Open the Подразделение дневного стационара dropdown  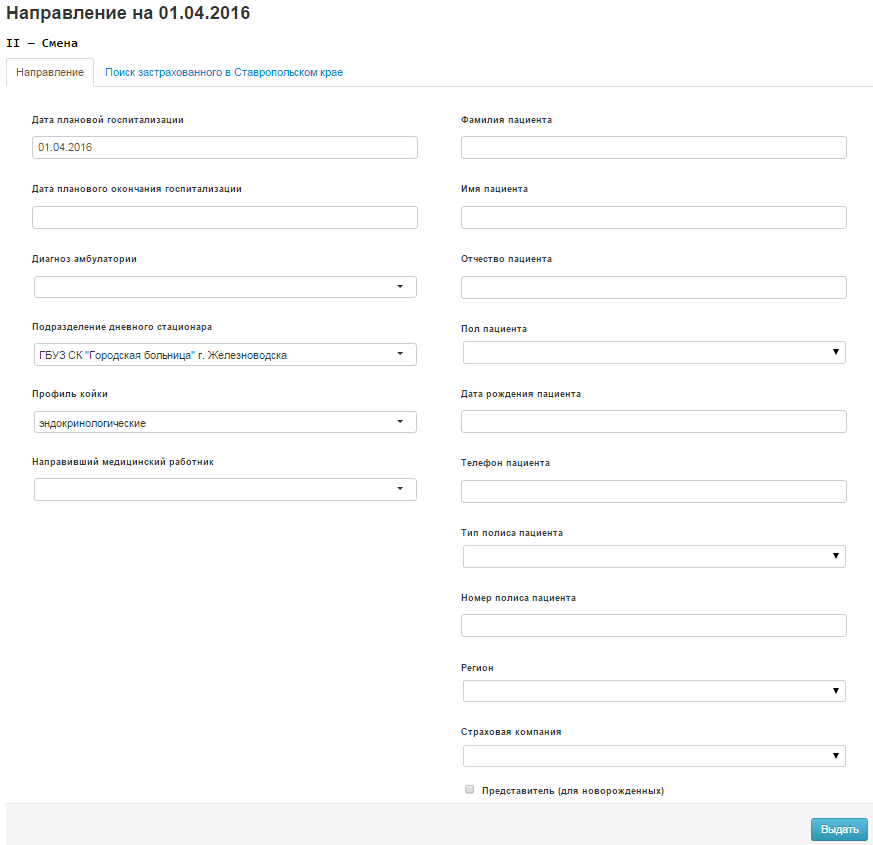225,355
